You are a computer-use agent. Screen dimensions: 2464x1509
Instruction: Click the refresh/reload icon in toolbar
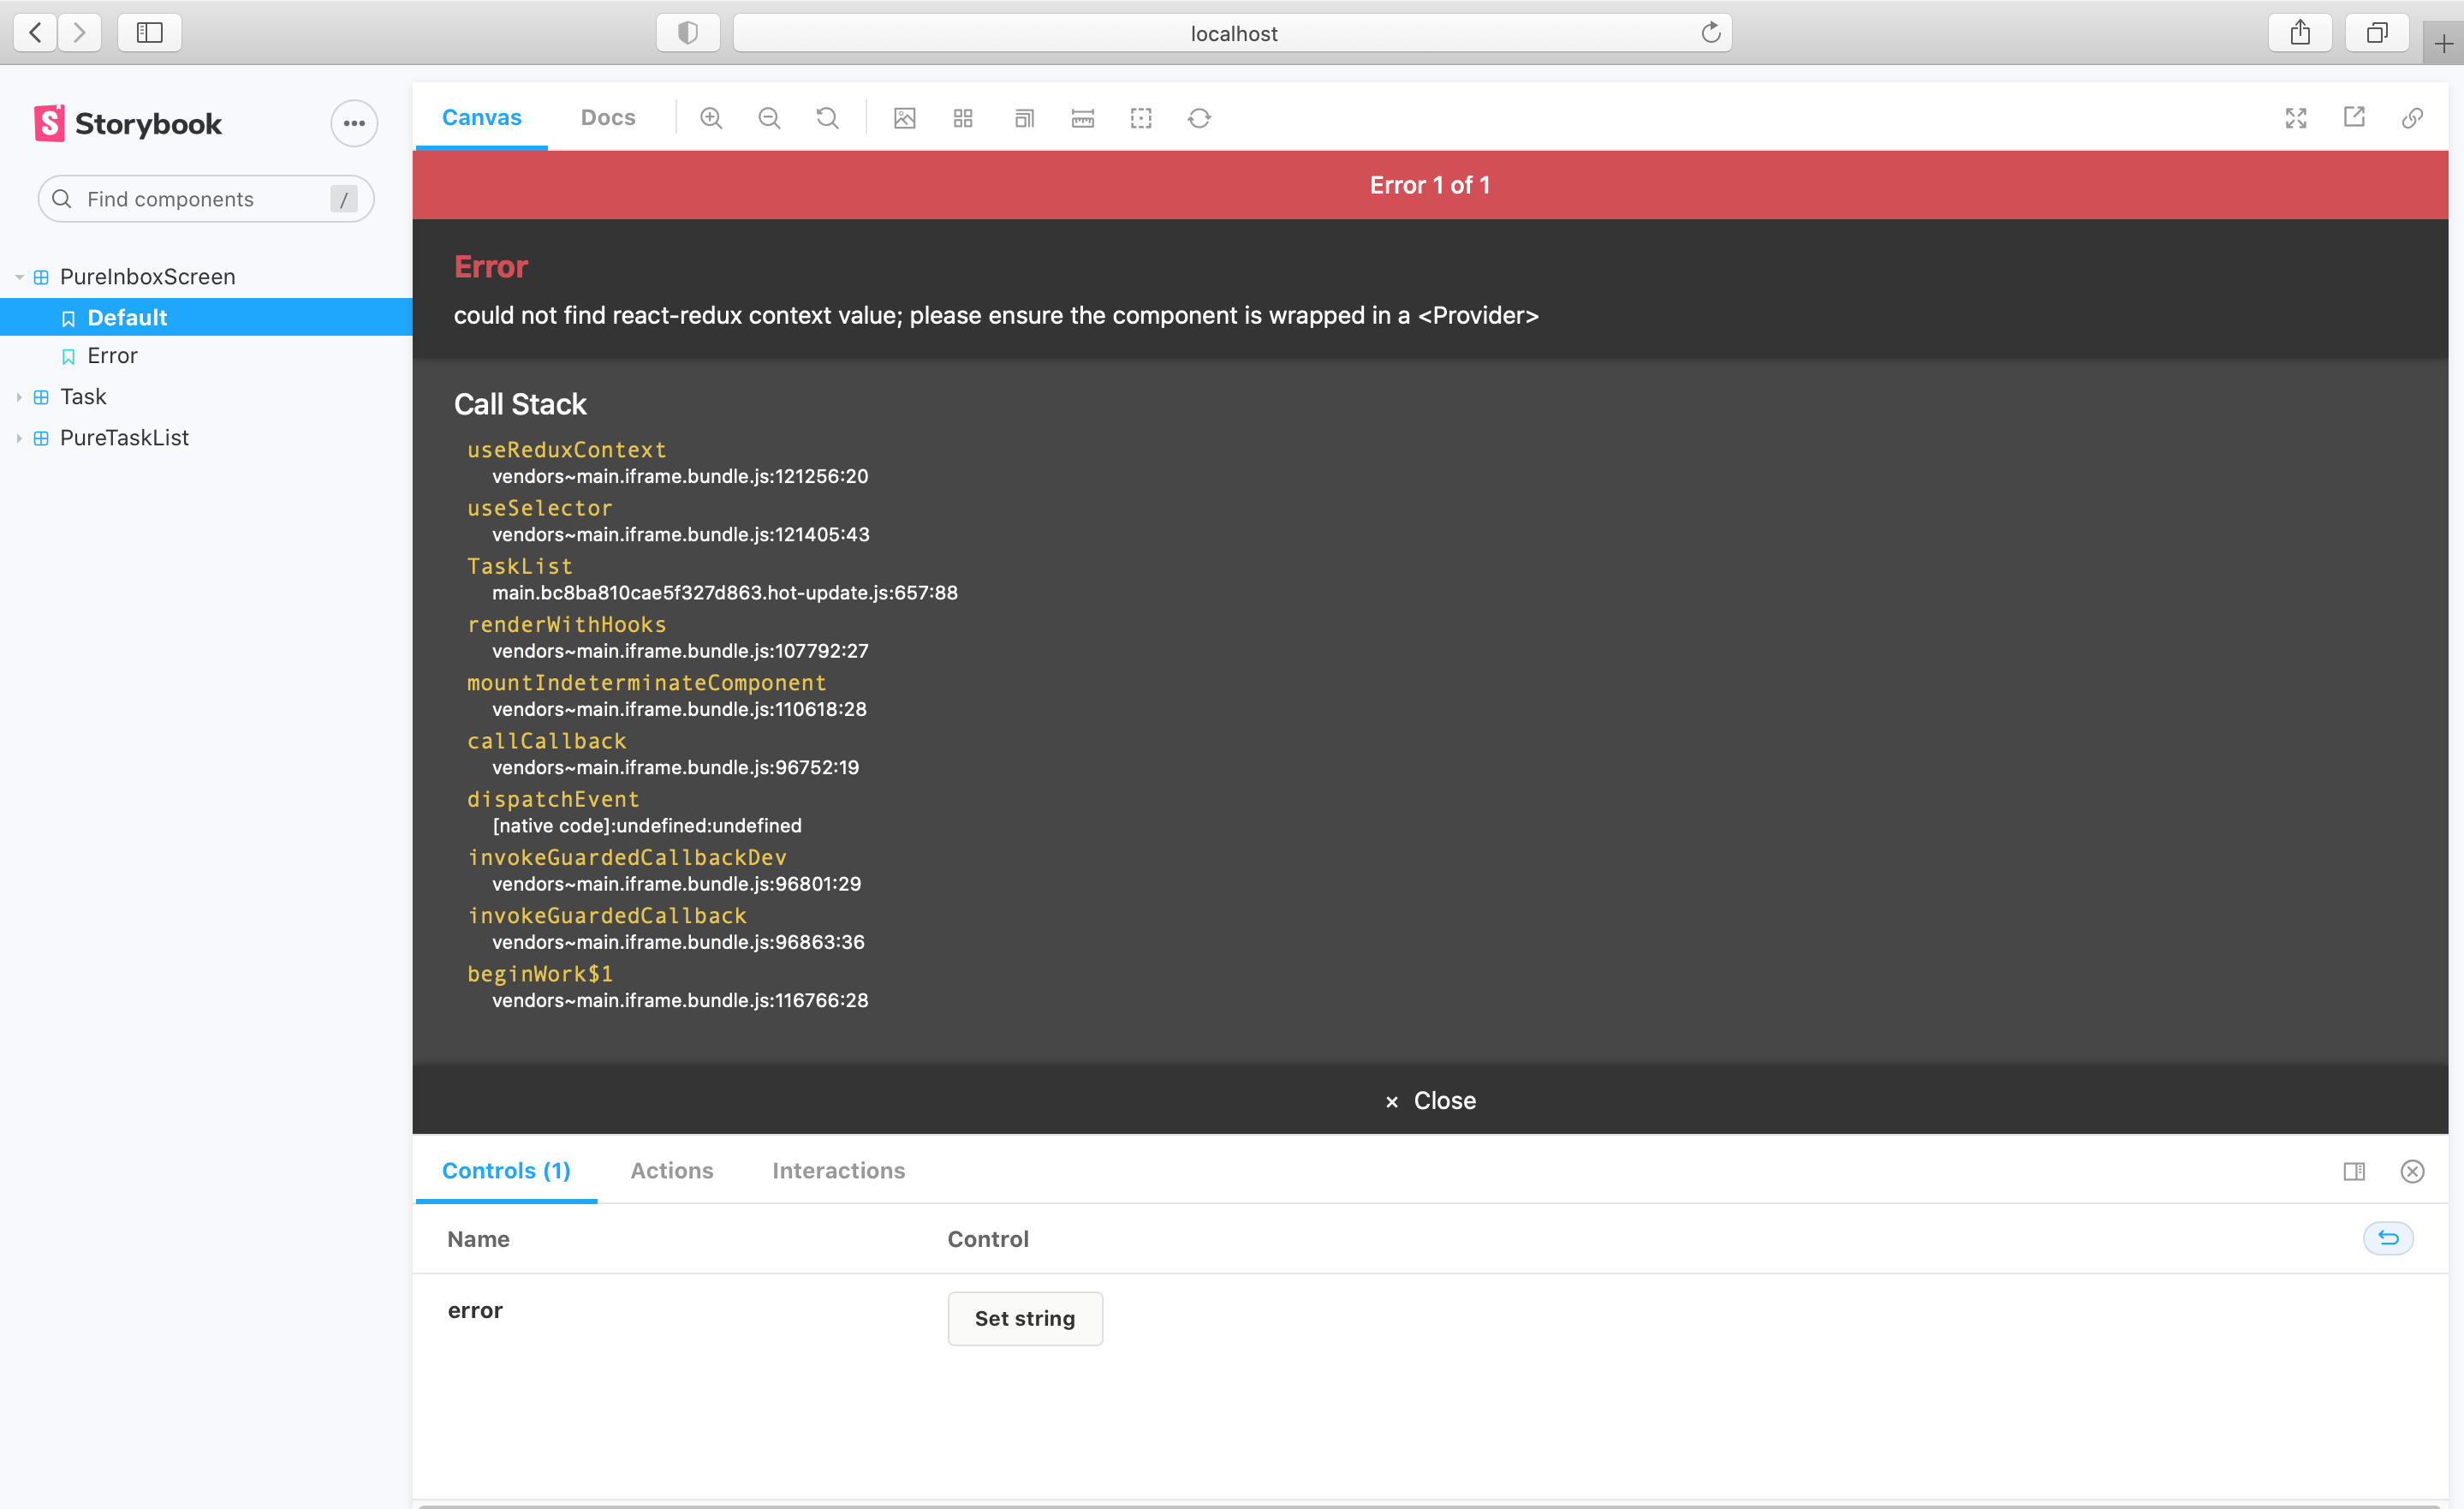point(1199,118)
